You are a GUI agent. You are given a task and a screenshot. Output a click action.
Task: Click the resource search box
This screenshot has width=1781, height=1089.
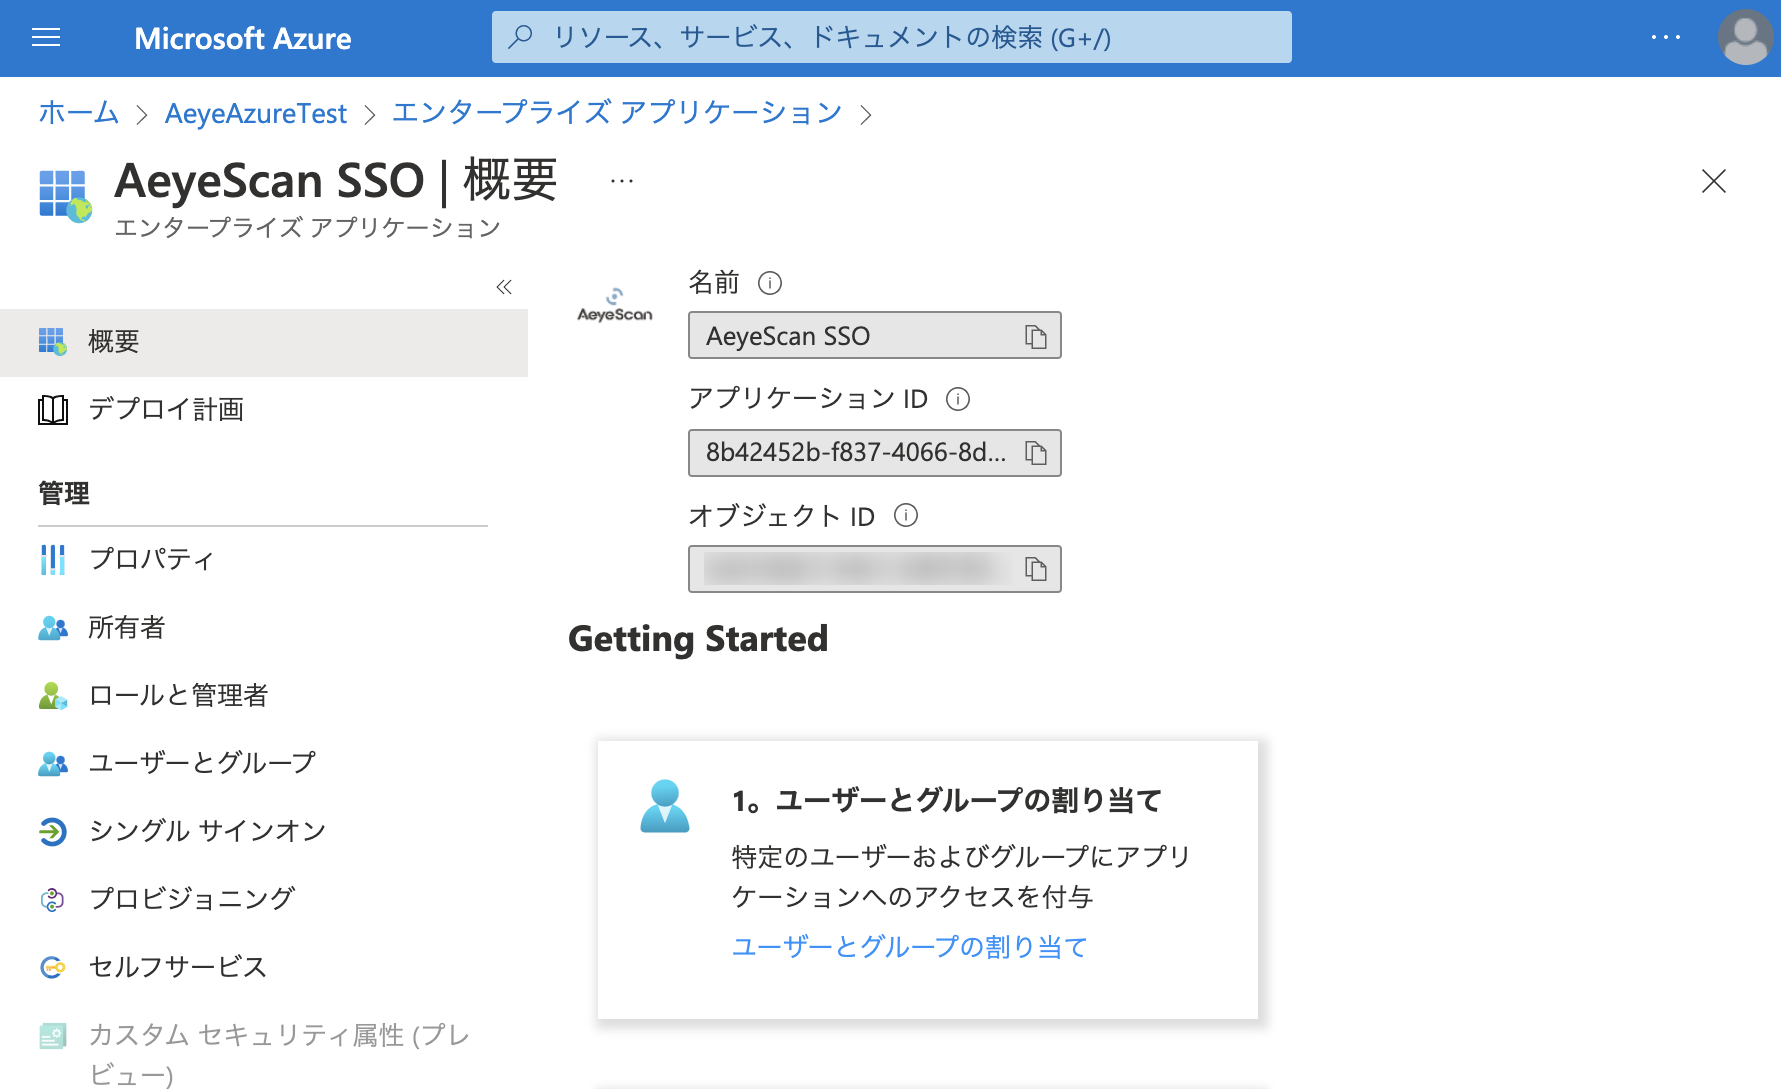[x=890, y=38]
